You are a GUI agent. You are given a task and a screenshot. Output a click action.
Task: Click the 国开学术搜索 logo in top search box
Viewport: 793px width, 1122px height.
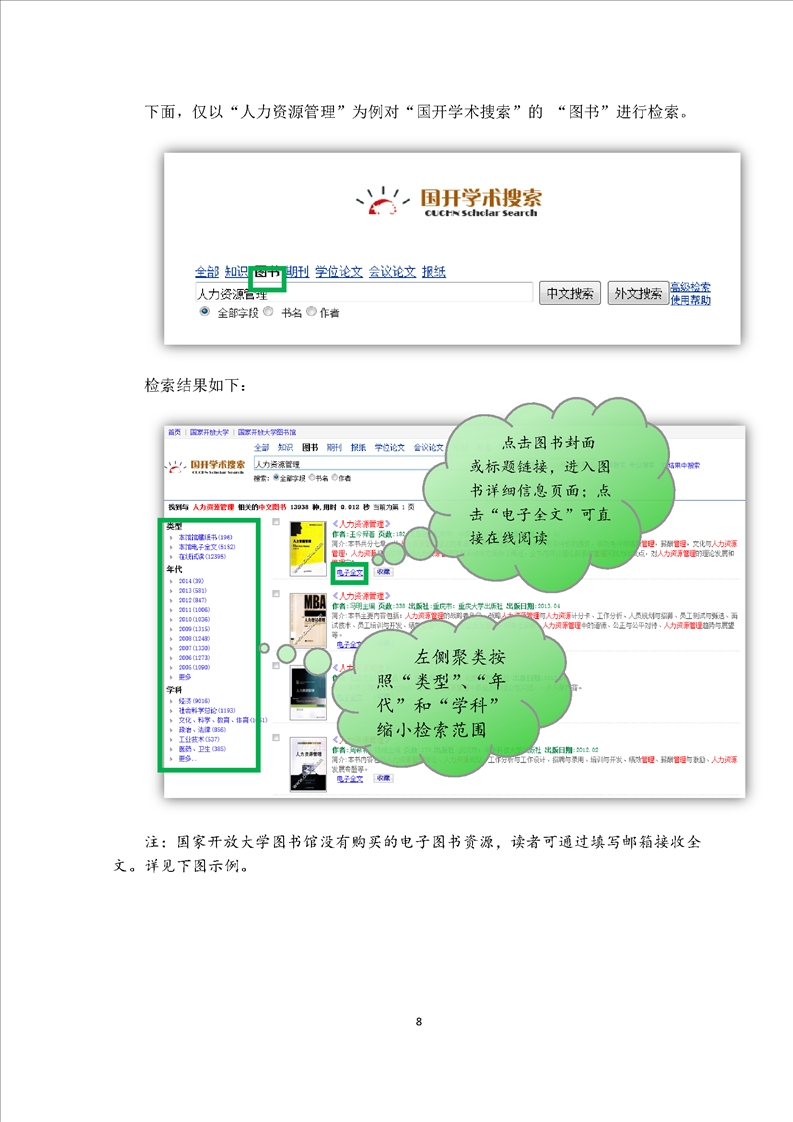tap(452, 201)
